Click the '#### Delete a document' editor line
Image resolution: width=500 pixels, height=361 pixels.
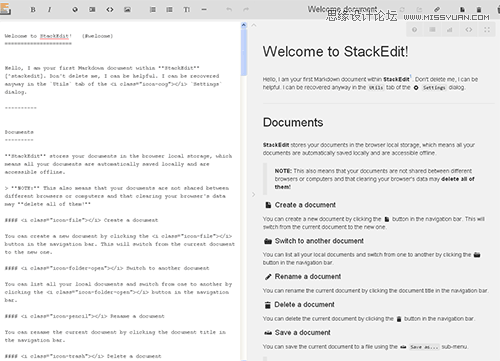(83, 356)
